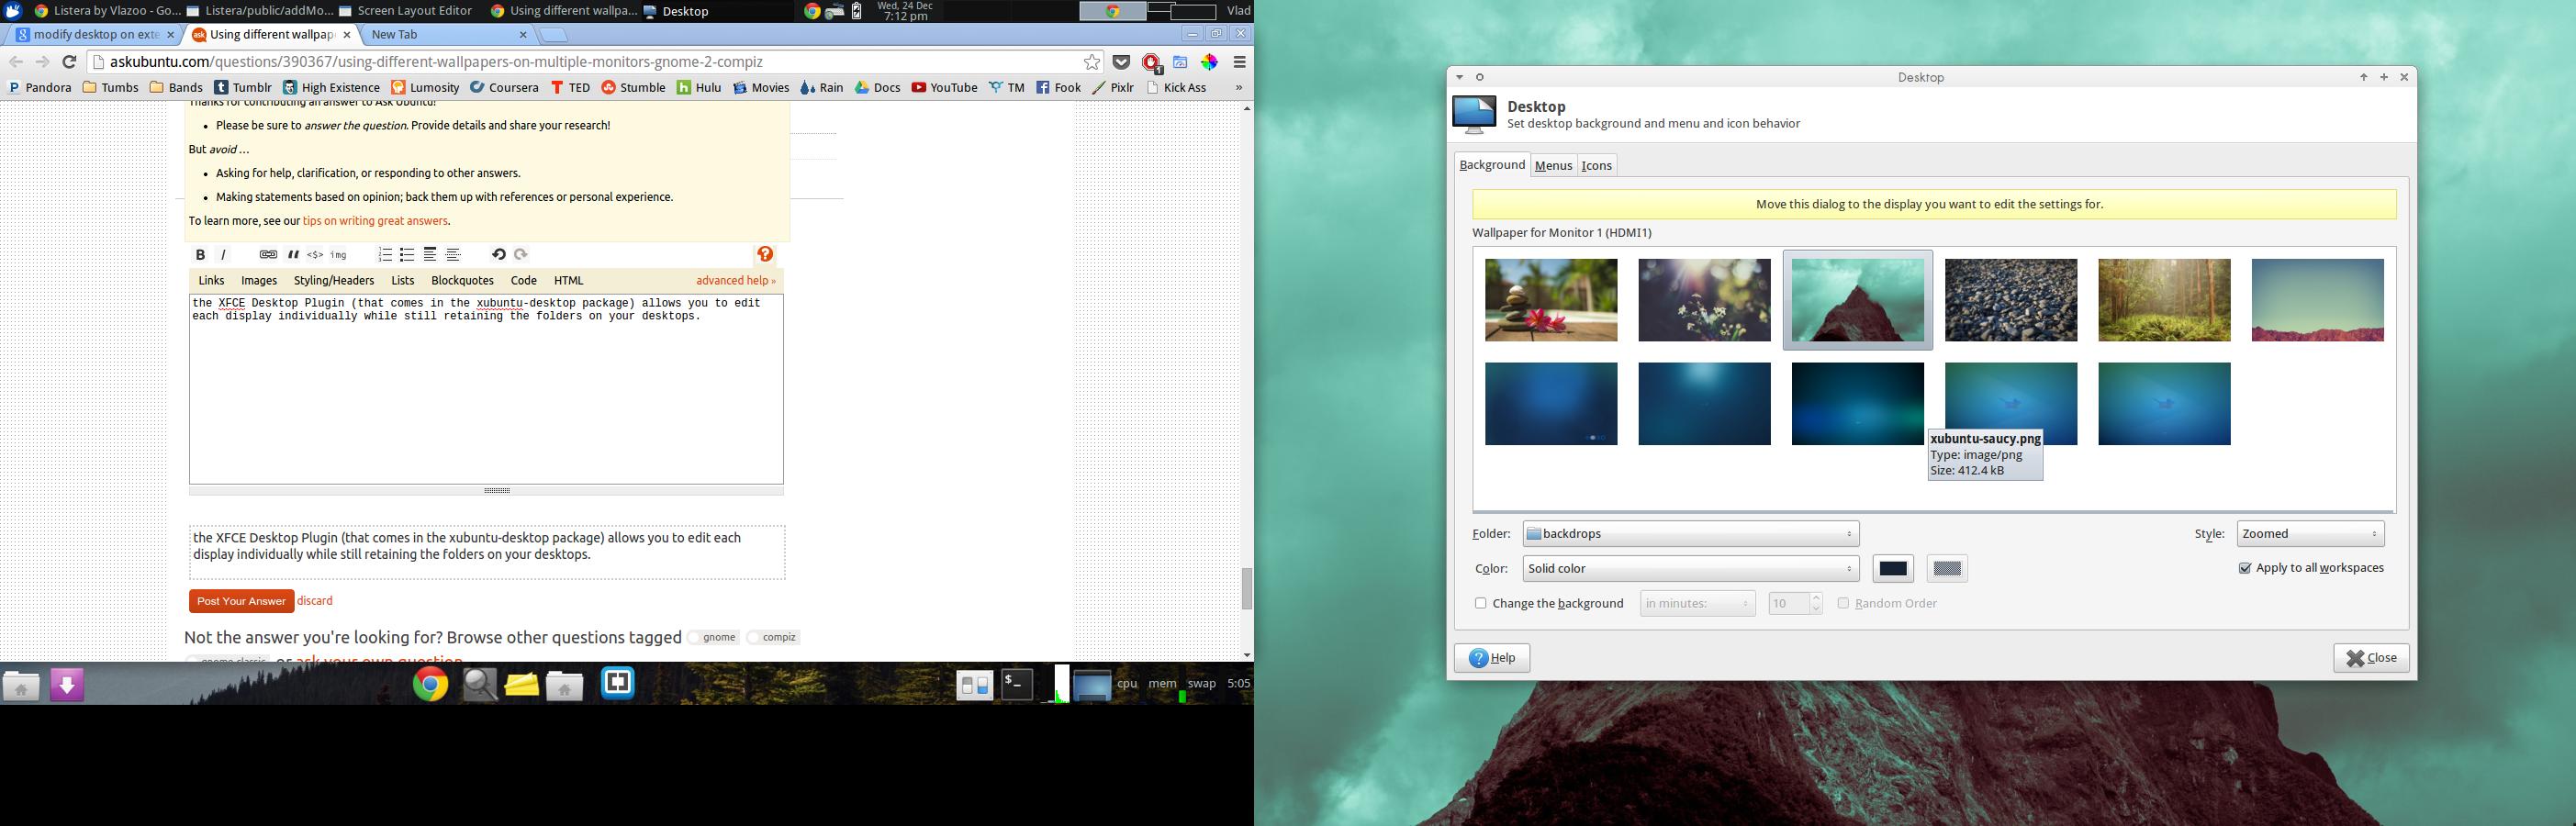Click the Italic formatting button in editor
Viewport: 2576px width, 826px height.
point(224,255)
